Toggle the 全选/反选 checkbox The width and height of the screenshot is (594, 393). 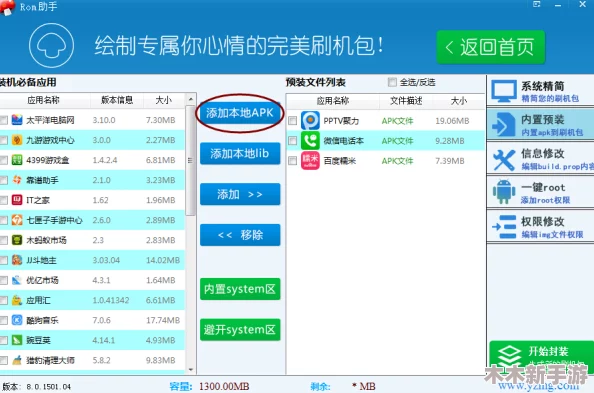click(x=392, y=82)
